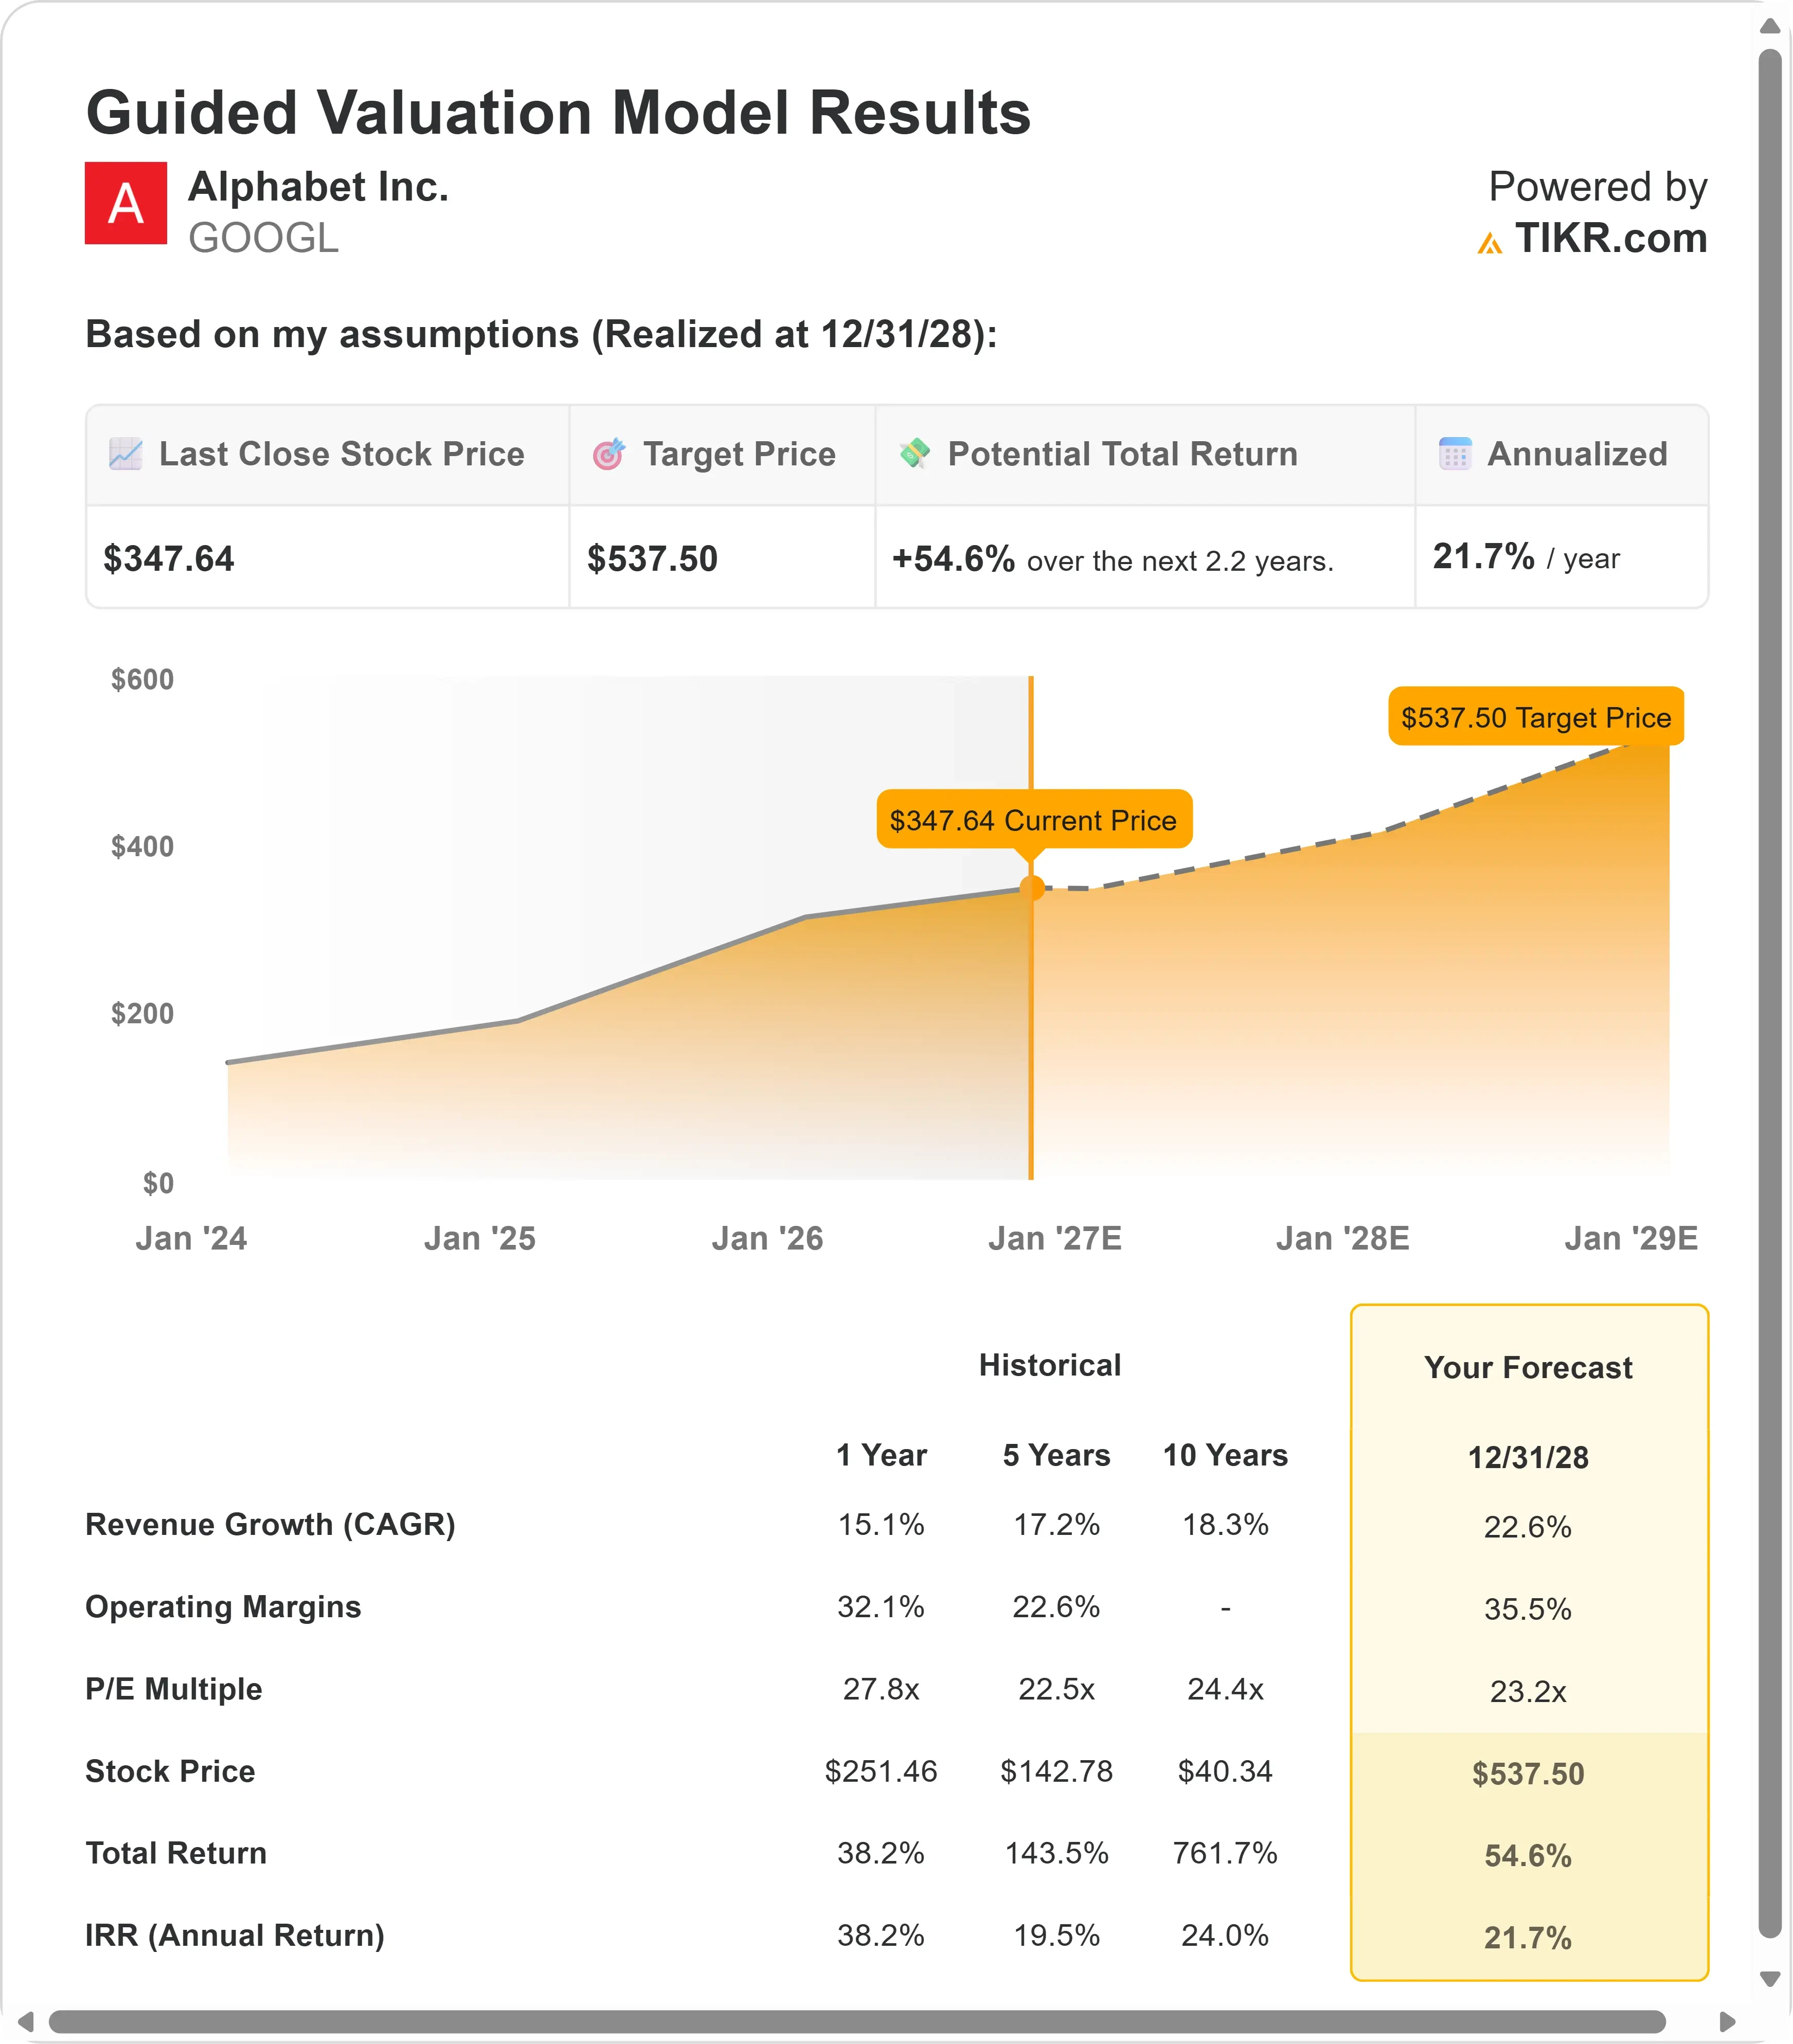Click the 'Alphabet Inc.' company name

tap(319, 187)
